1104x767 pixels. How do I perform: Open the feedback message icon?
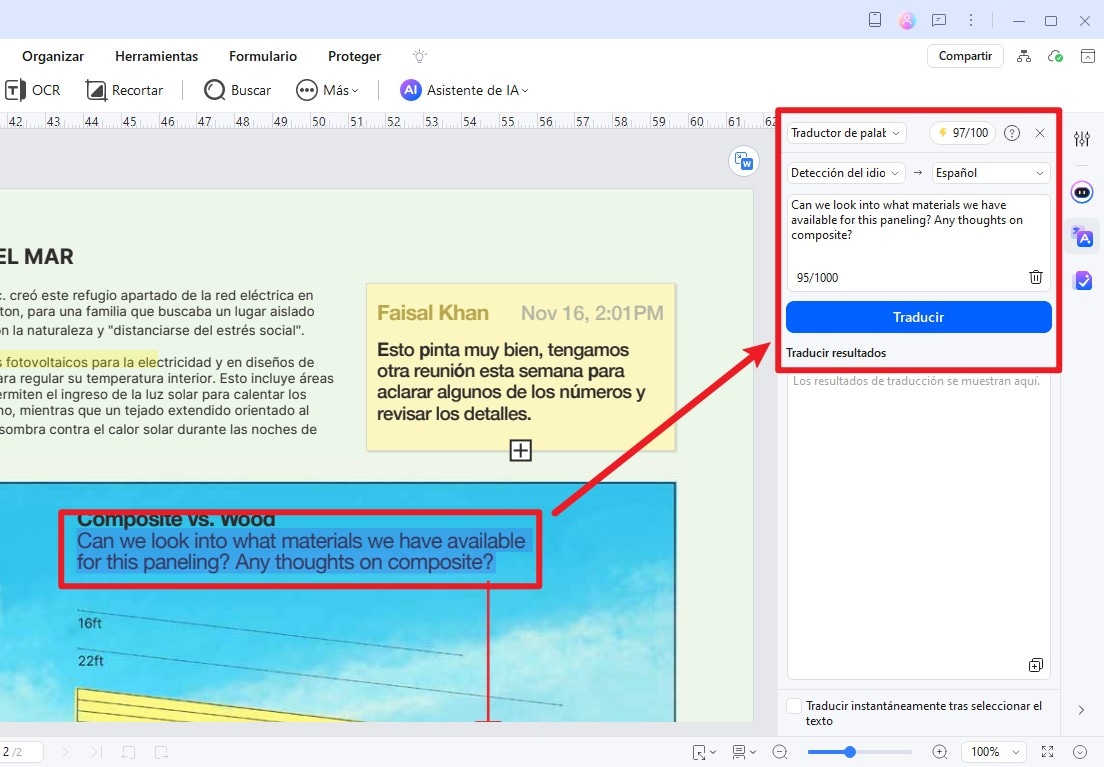pos(939,20)
